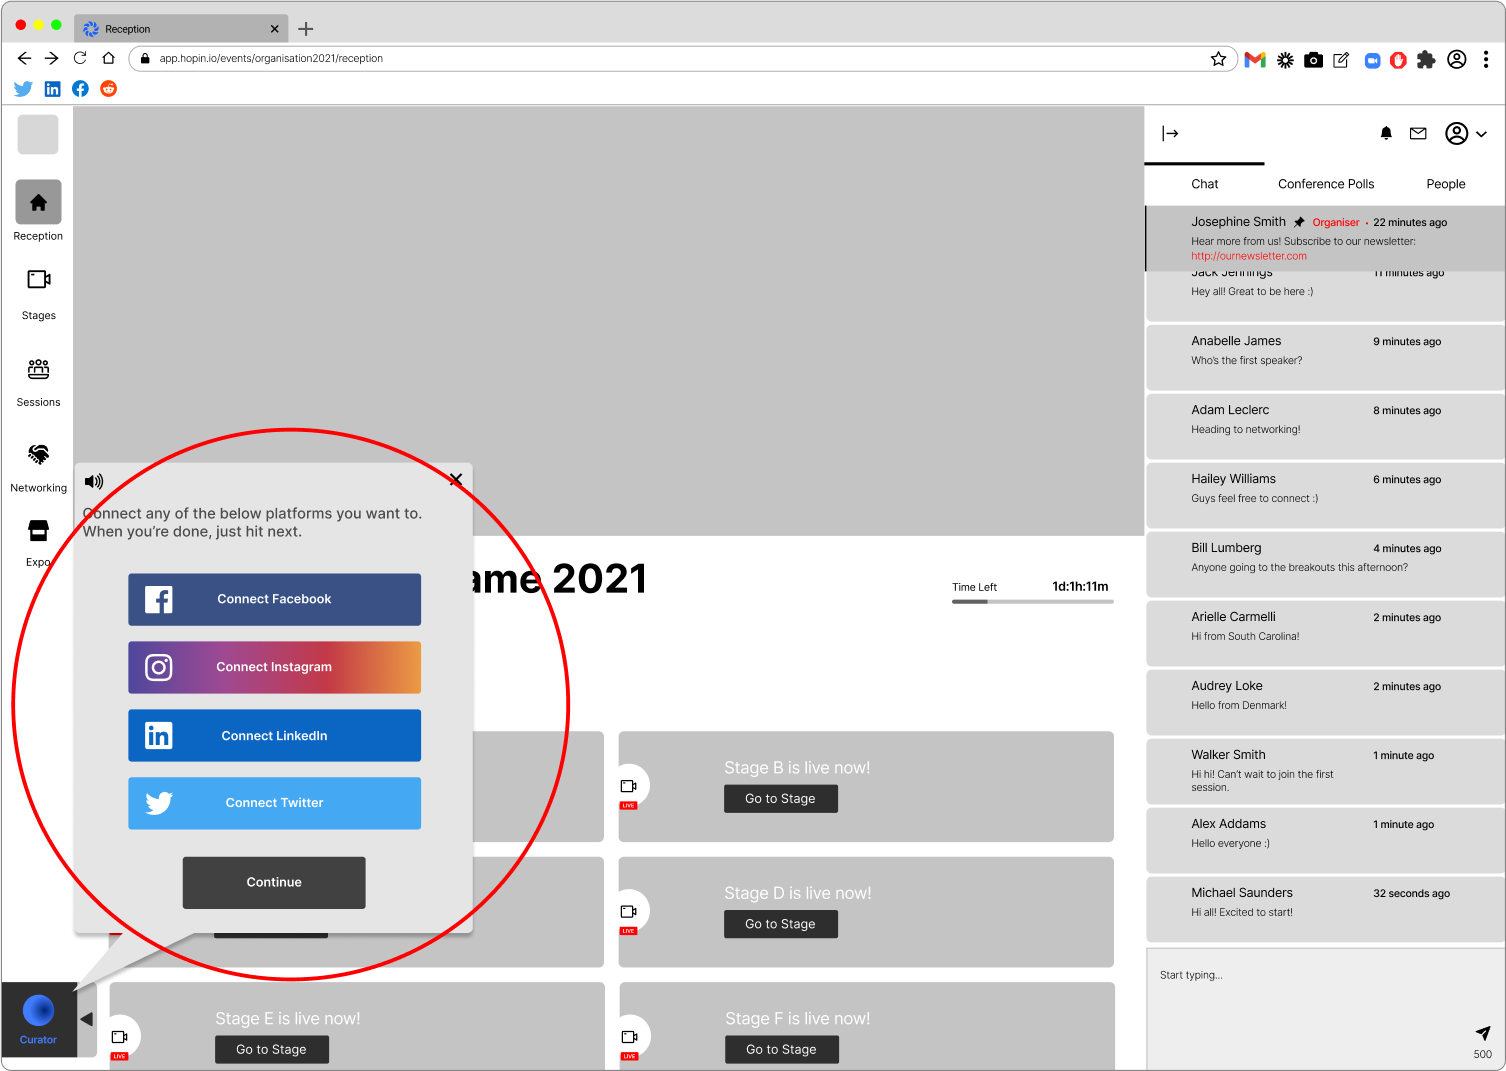Viewport: 1506px width, 1071px height.
Task: Select Adam Leclerc's chat message
Action: click(x=1325, y=426)
